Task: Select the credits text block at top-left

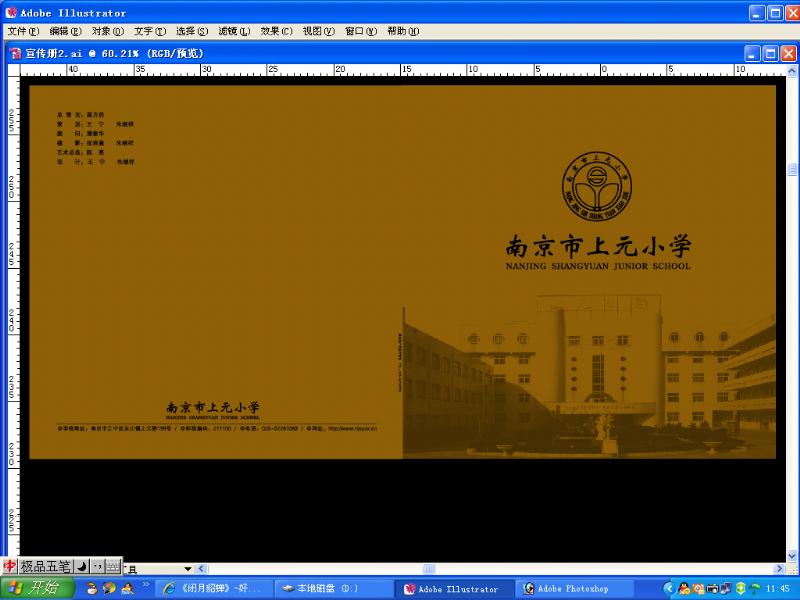Action: [x=95, y=138]
